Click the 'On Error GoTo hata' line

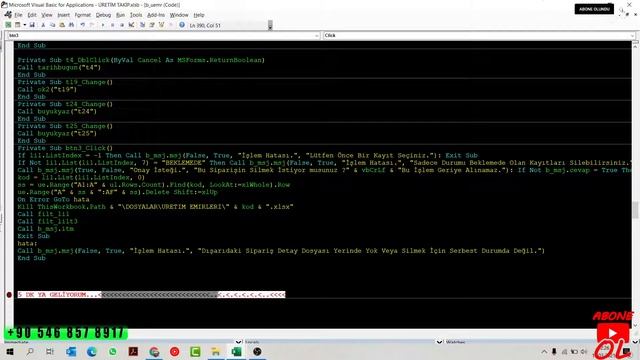53,200
